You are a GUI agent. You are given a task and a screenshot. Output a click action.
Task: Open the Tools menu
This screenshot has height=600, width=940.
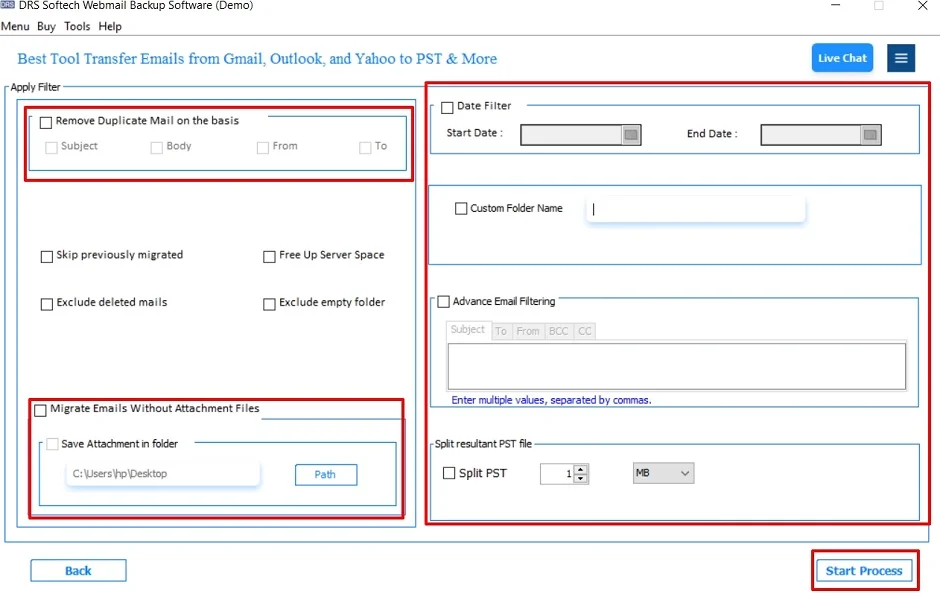77,26
